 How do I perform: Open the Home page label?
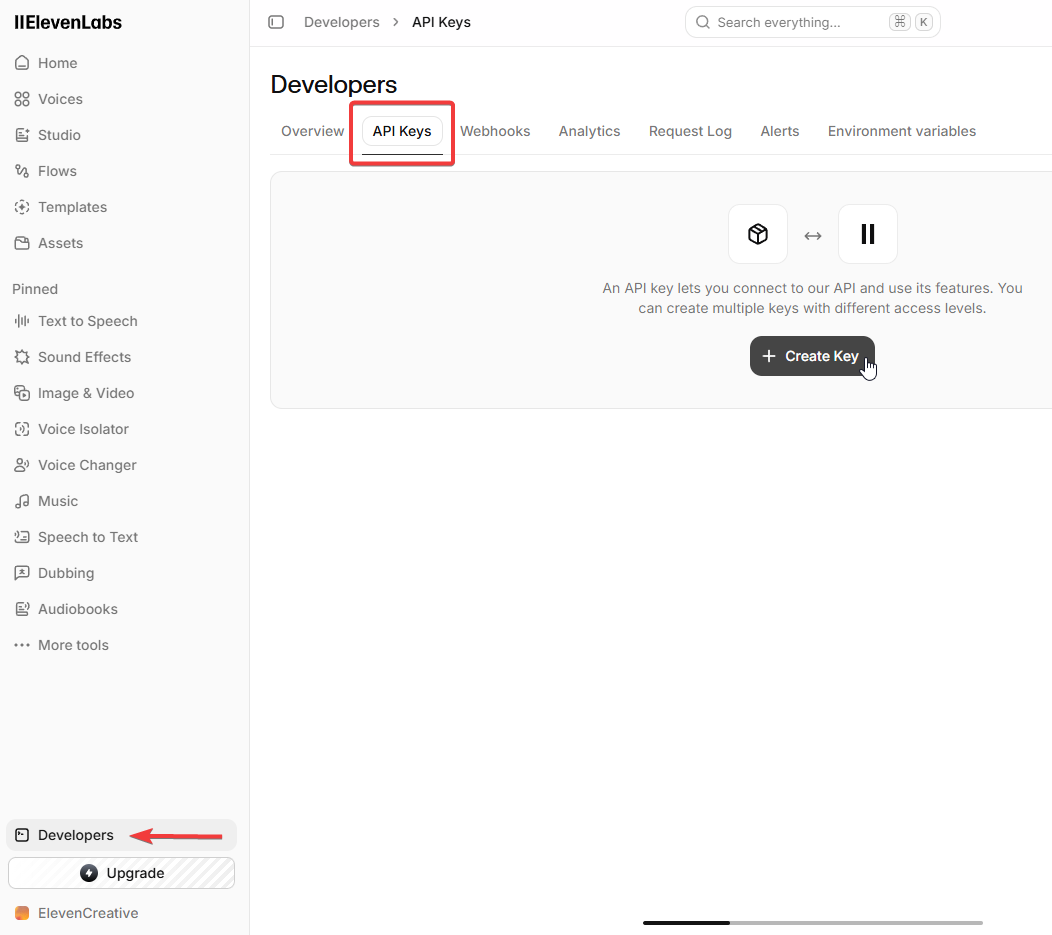[x=58, y=63]
